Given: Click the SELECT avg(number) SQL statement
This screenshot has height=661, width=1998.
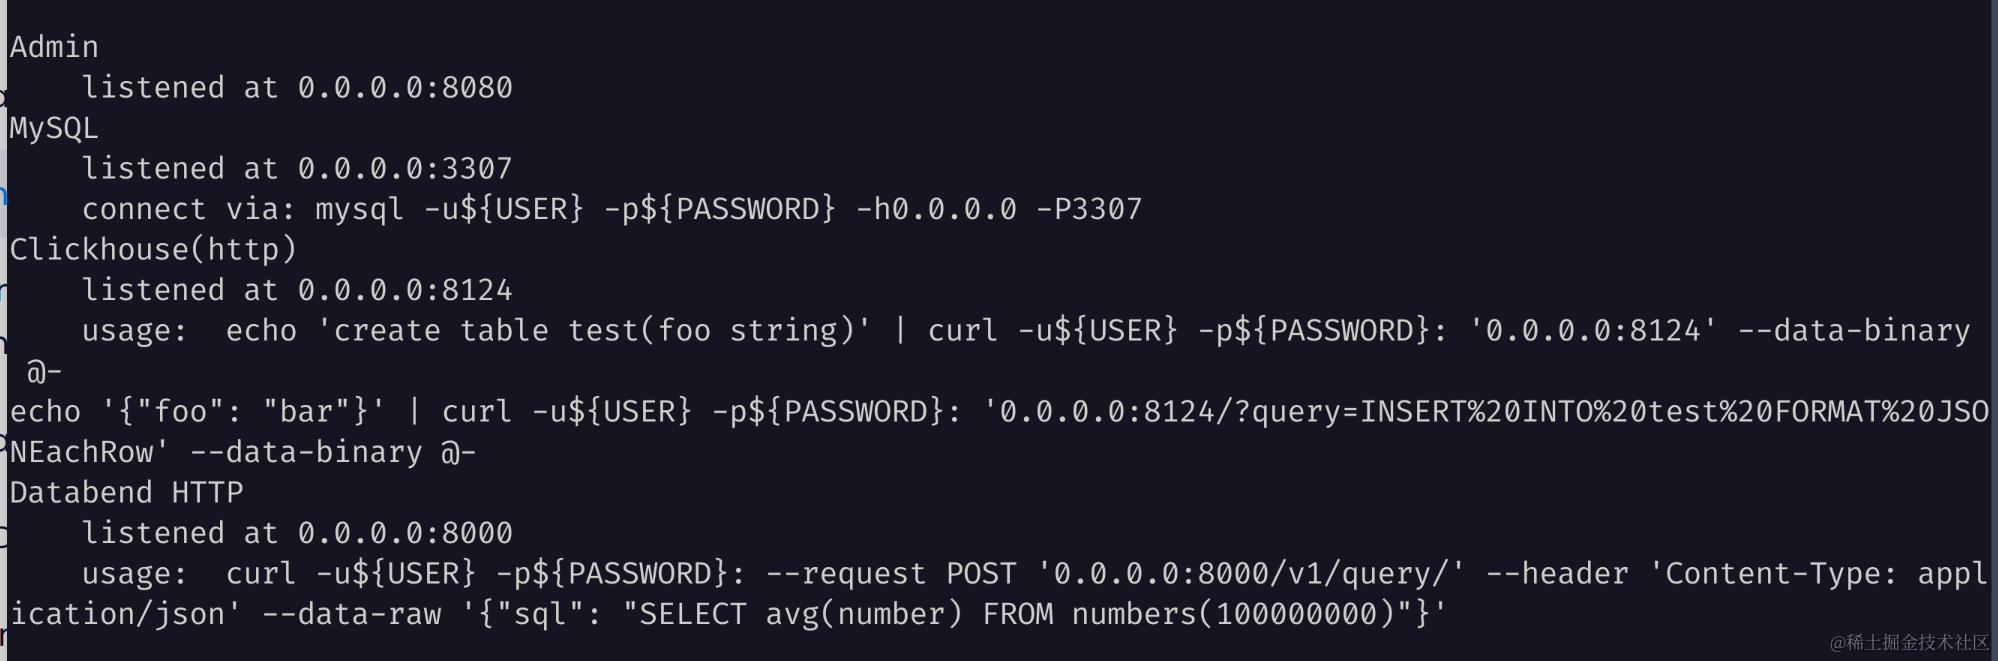Looking at the screenshot, I should click(x=801, y=614).
